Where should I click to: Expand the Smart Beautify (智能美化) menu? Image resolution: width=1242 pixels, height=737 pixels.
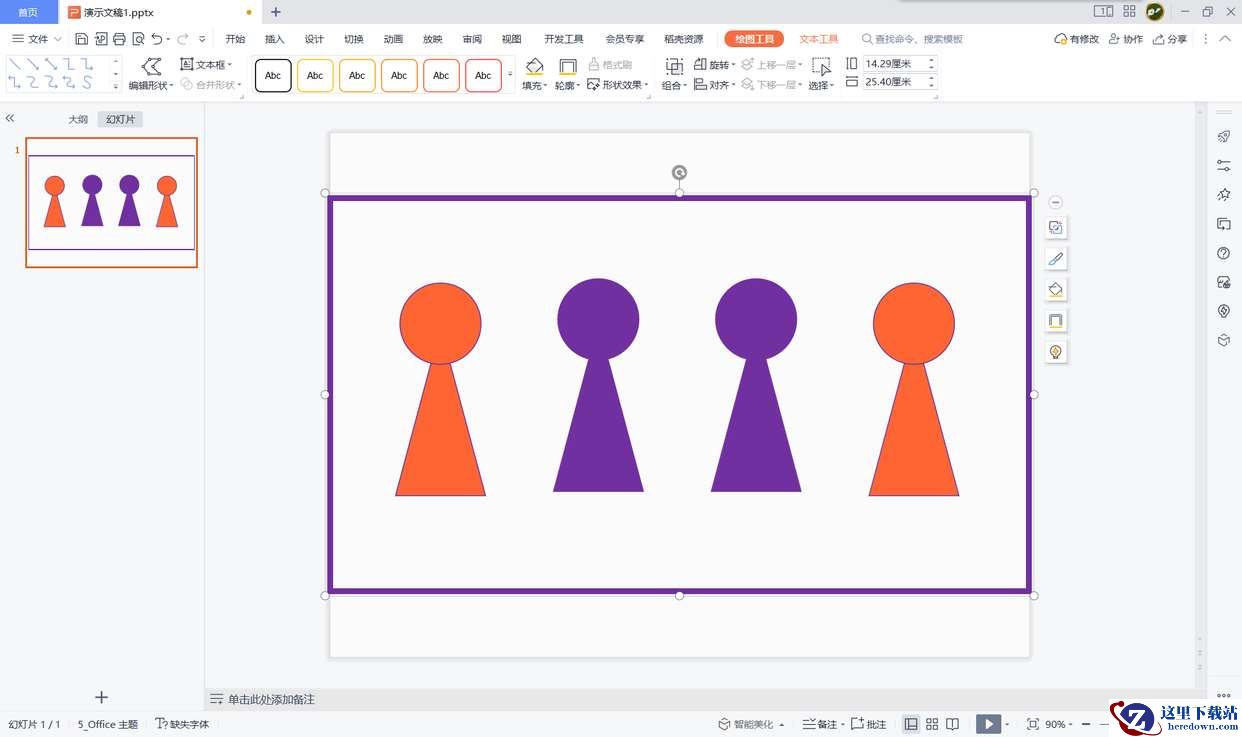(782, 724)
